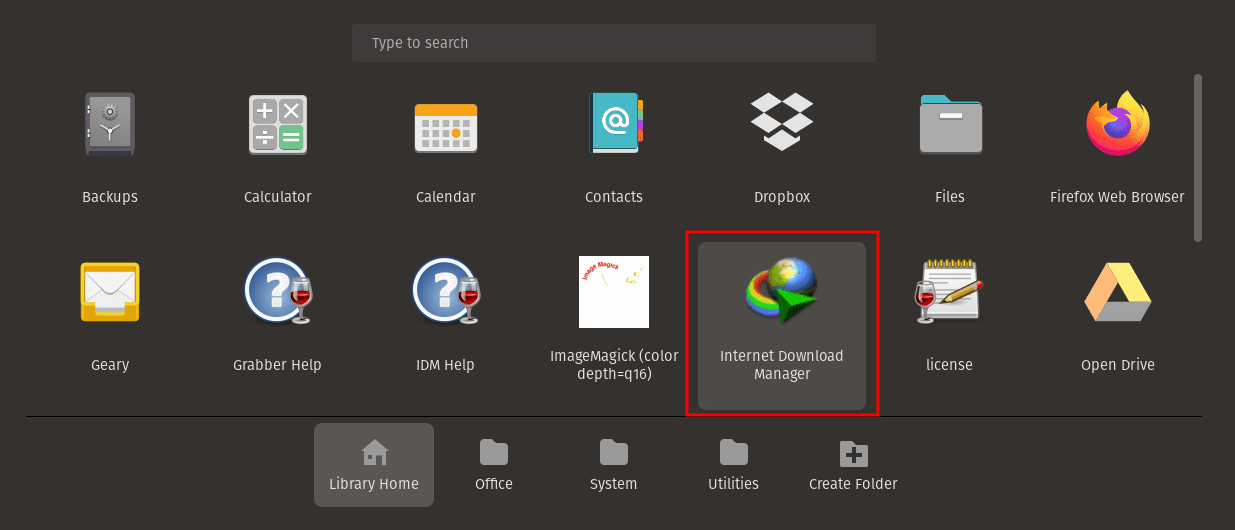Click the "Grabber Help" label
Screen dimensions: 1235x530
click(278, 365)
